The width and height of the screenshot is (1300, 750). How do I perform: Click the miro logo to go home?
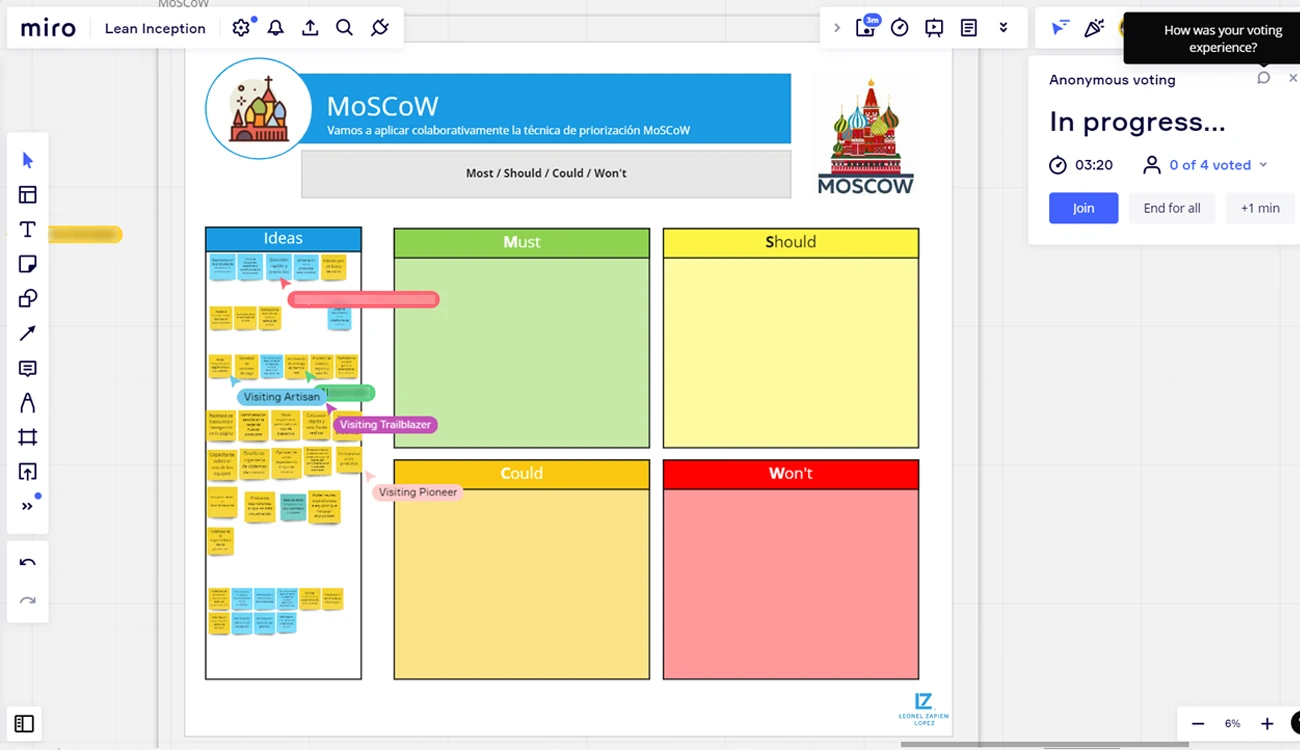tap(48, 28)
